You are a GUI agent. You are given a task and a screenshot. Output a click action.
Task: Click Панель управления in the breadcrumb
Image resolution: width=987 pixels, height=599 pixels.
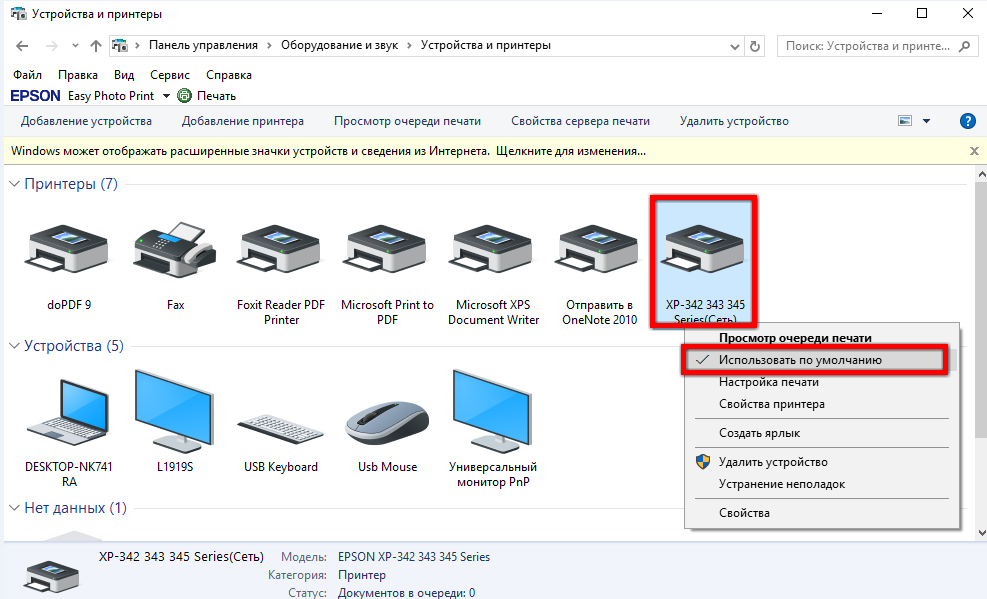click(203, 45)
